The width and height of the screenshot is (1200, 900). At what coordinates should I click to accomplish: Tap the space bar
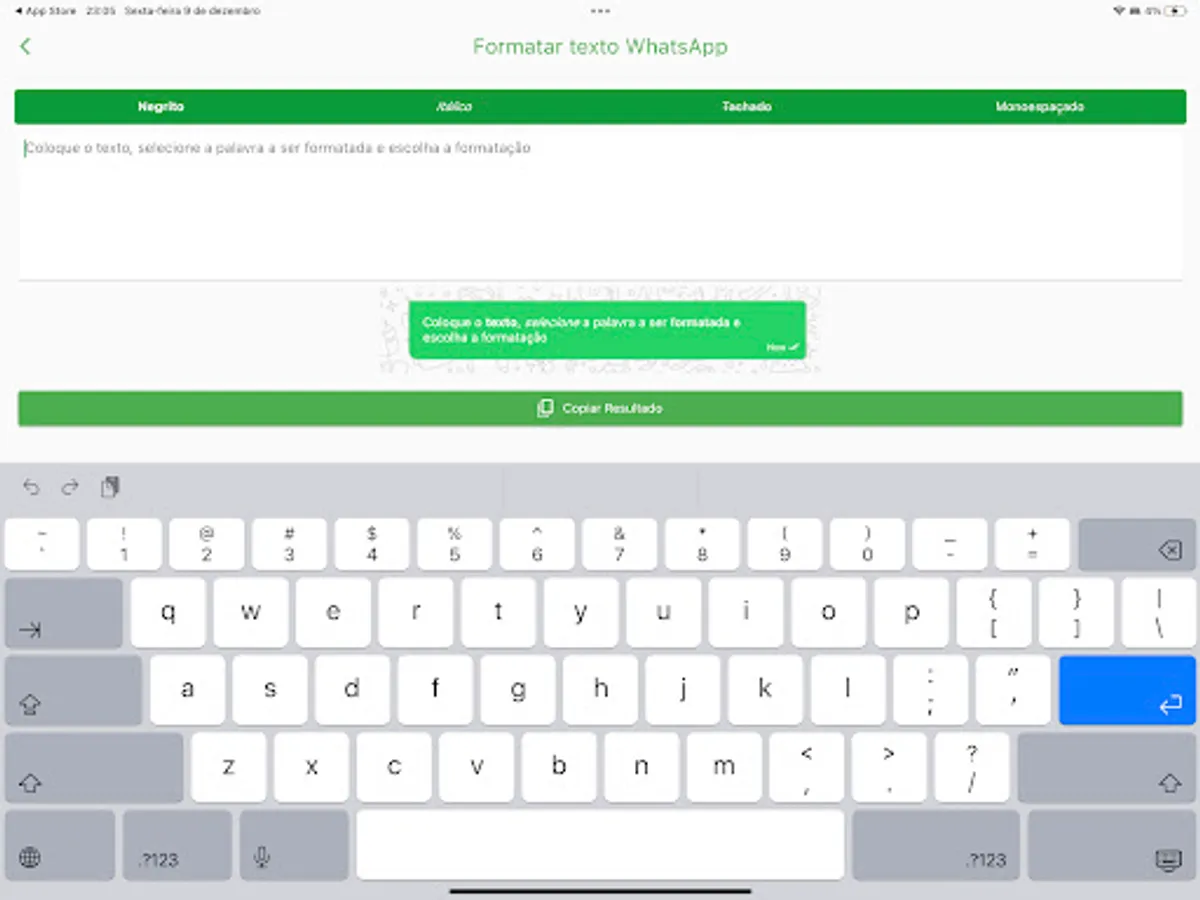click(x=600, y=845)
